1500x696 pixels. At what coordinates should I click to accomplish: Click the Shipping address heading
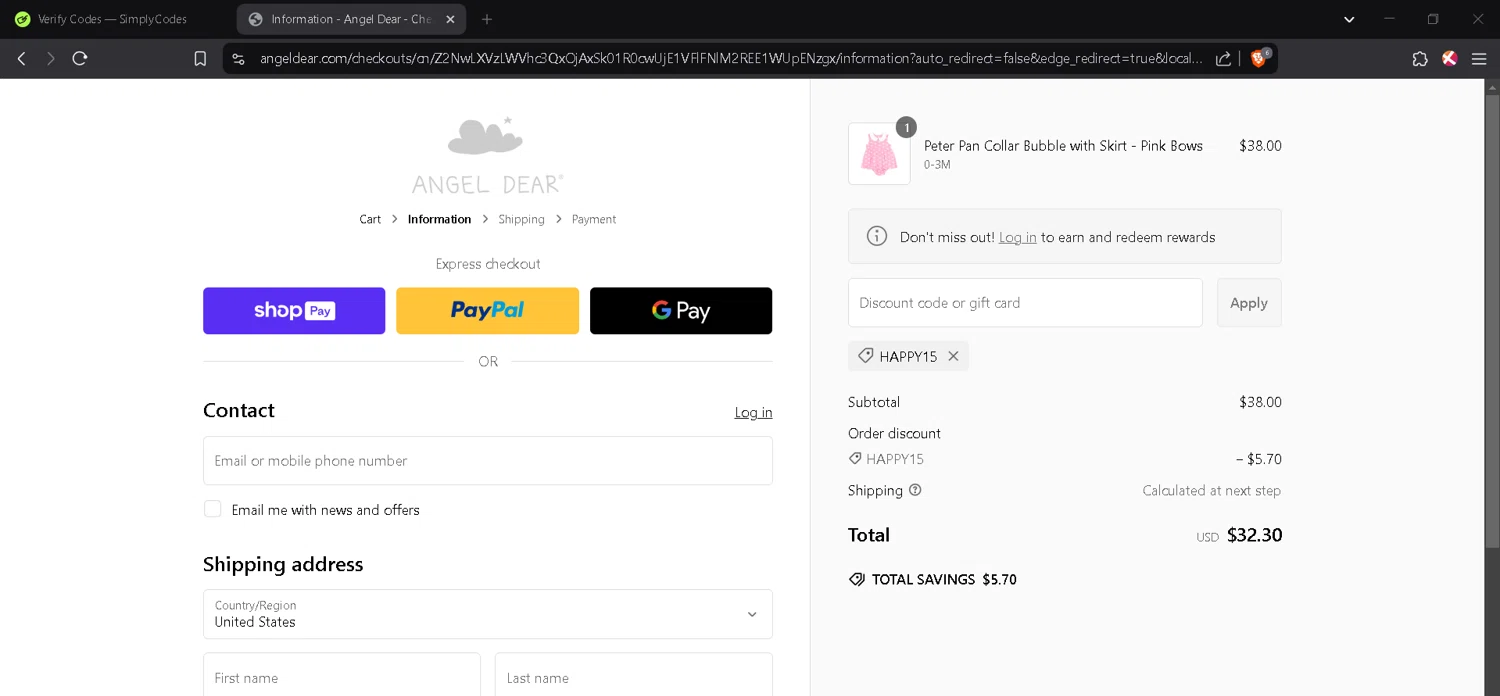pos(283,564)
